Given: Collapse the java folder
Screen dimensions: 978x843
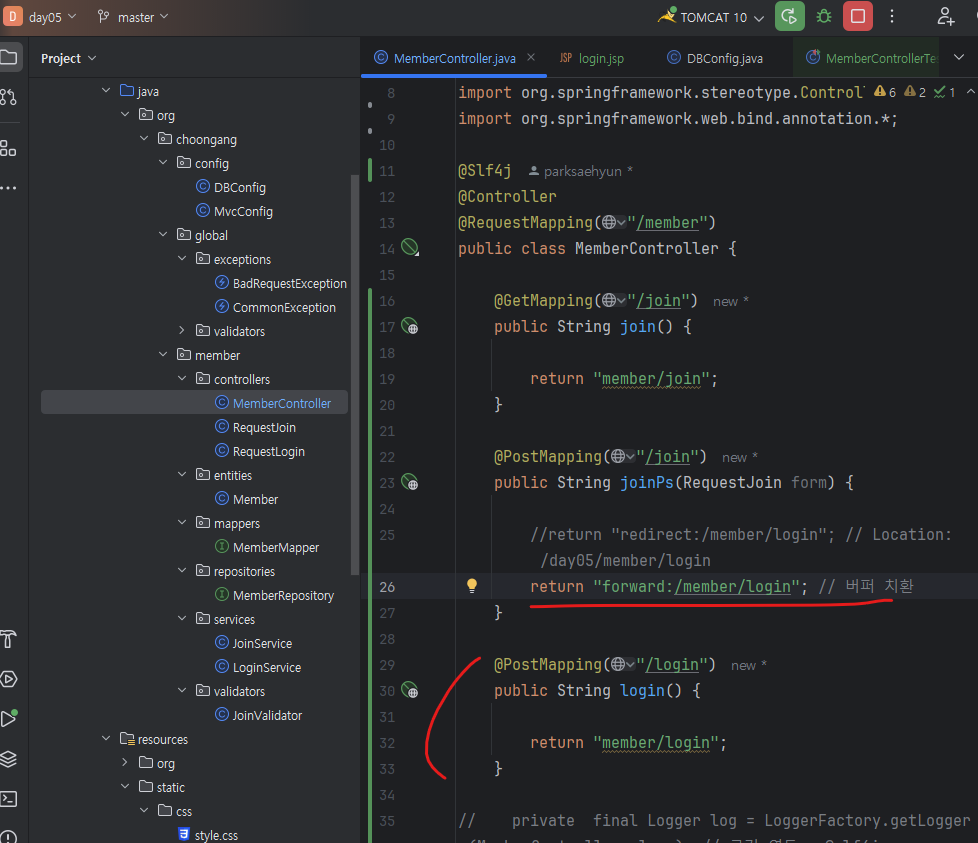Looking at the screenshot, I should point(106,91).
